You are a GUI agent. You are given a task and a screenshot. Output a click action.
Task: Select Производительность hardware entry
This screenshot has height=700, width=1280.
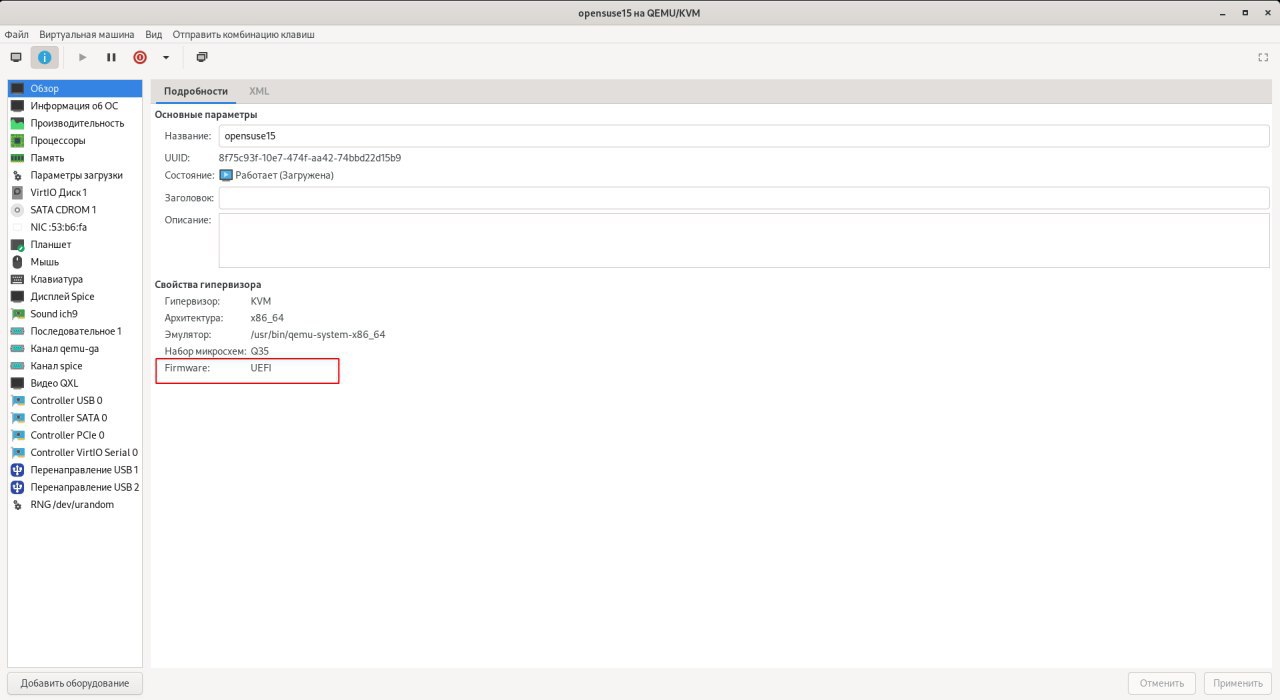coord(75,123)
